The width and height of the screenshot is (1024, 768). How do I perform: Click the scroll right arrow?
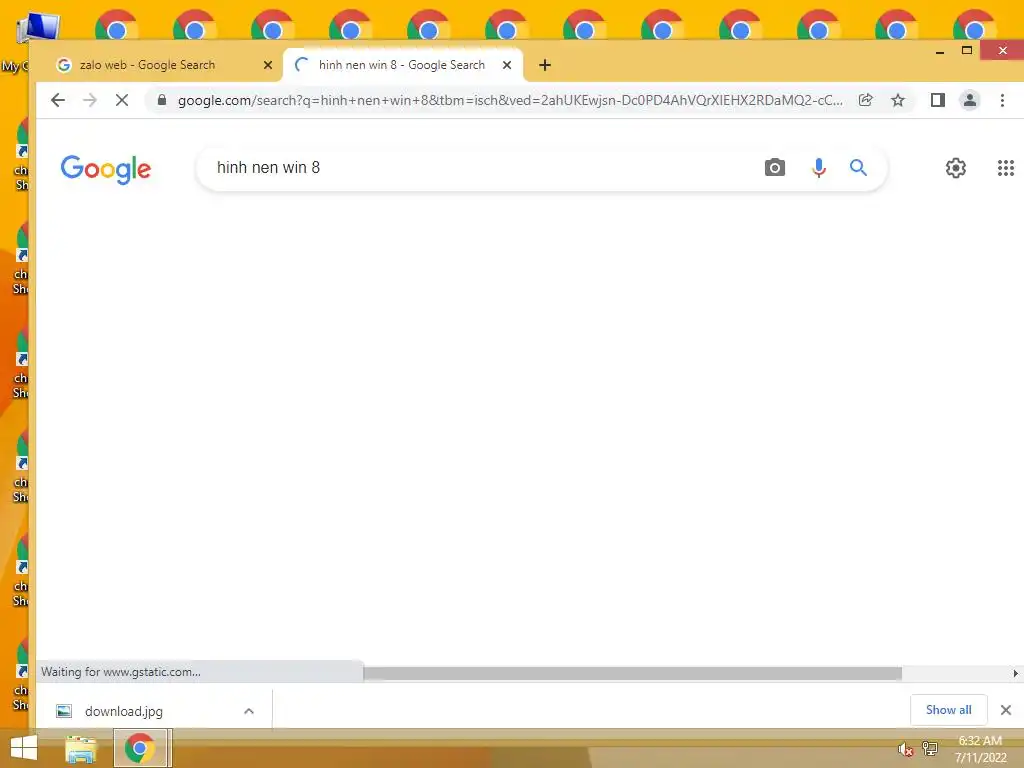pos(1015,673)
